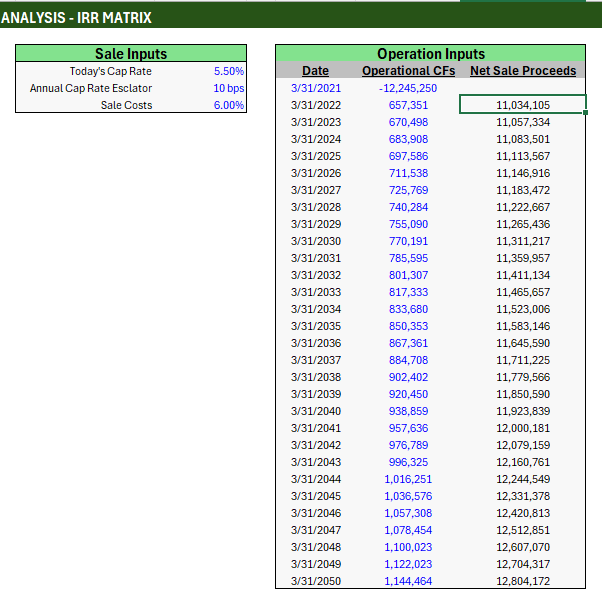Viewport: 602px width, 606px height.
Task: Select net sale proceeds 12,512,851
Action: point(523,530)
